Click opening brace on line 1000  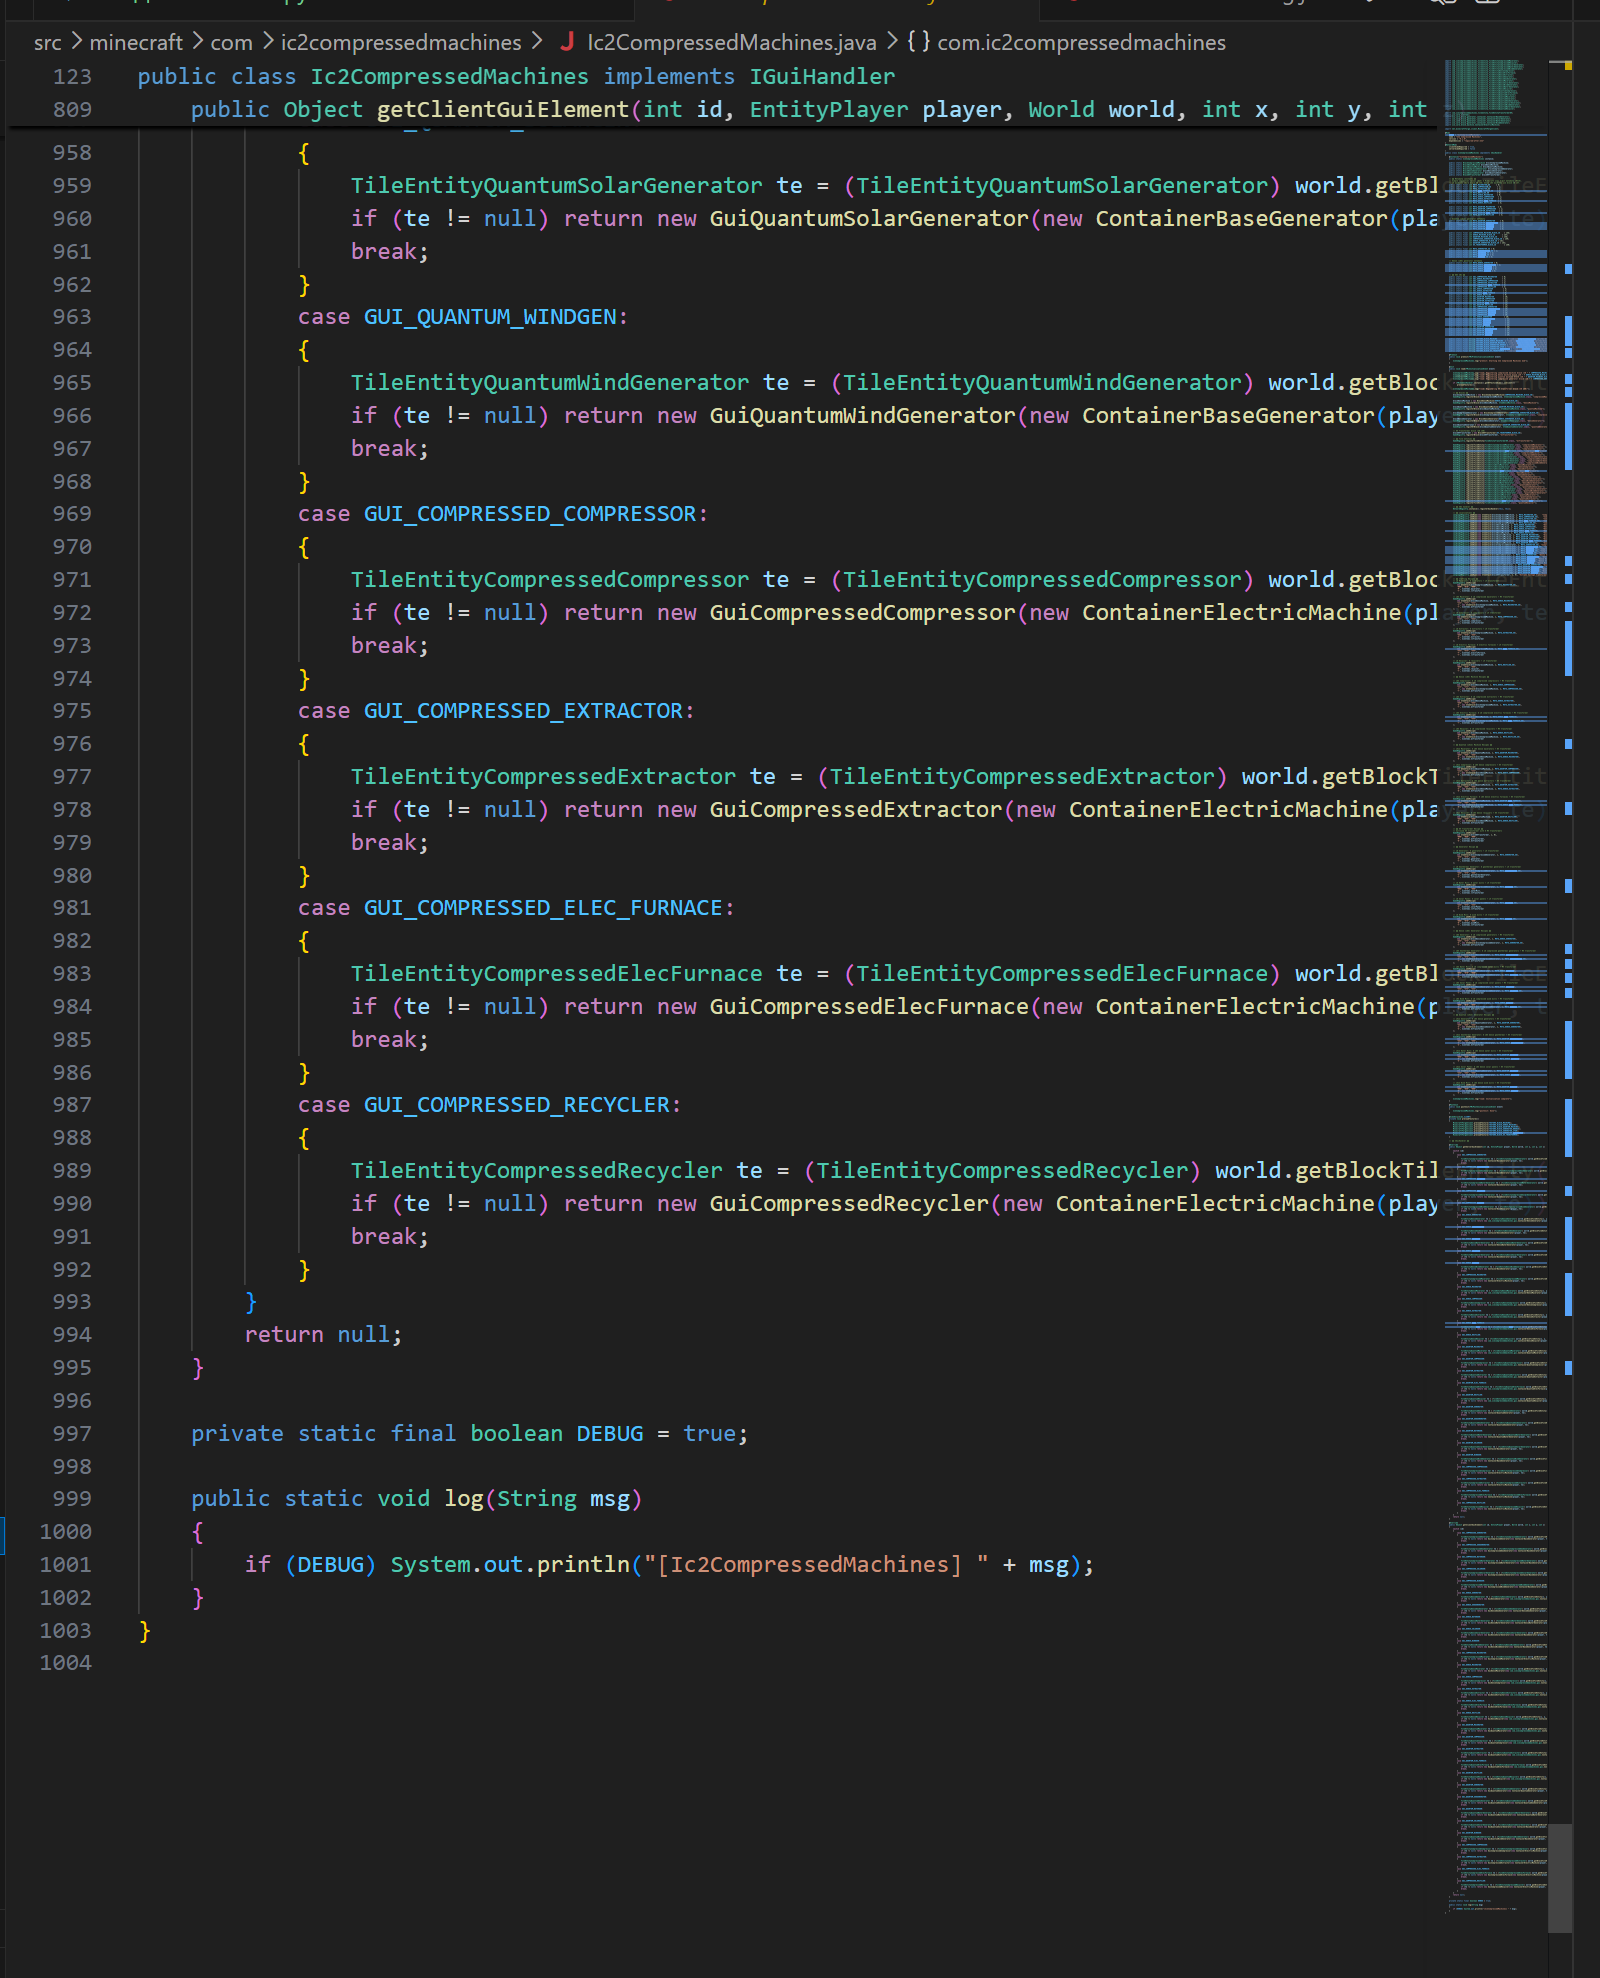pyautogui.click(x=198, y=1532)
